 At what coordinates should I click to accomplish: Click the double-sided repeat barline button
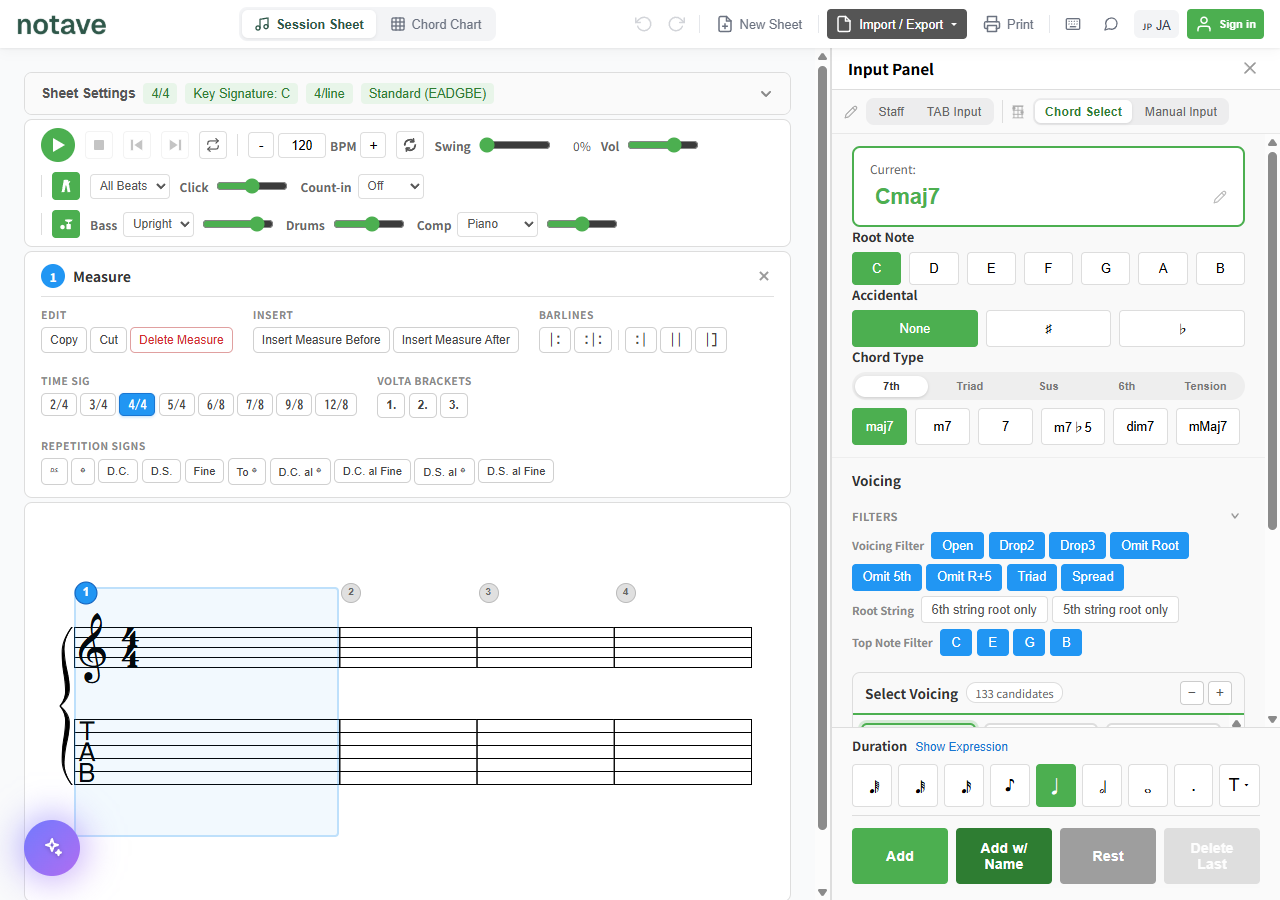click(593, 340)
